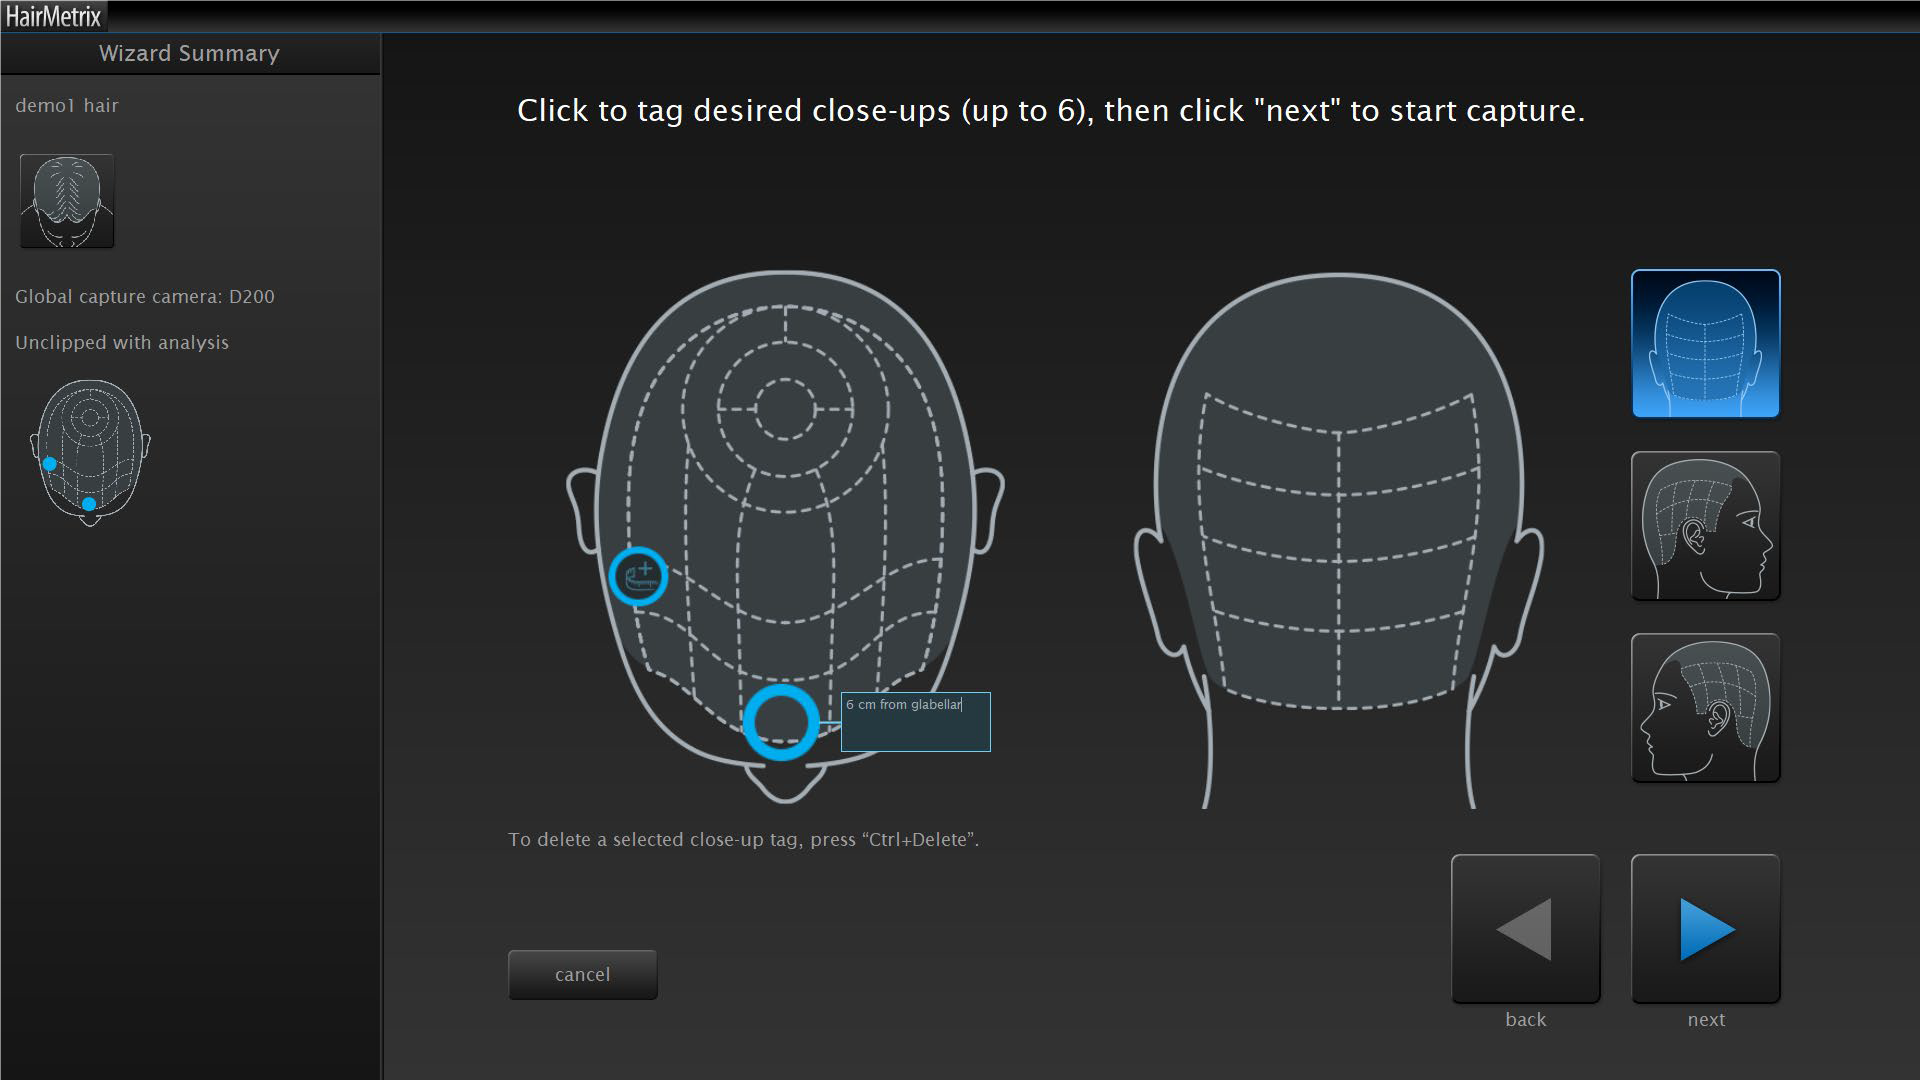Click the right ear of the top-view head

tap(988, 510)
